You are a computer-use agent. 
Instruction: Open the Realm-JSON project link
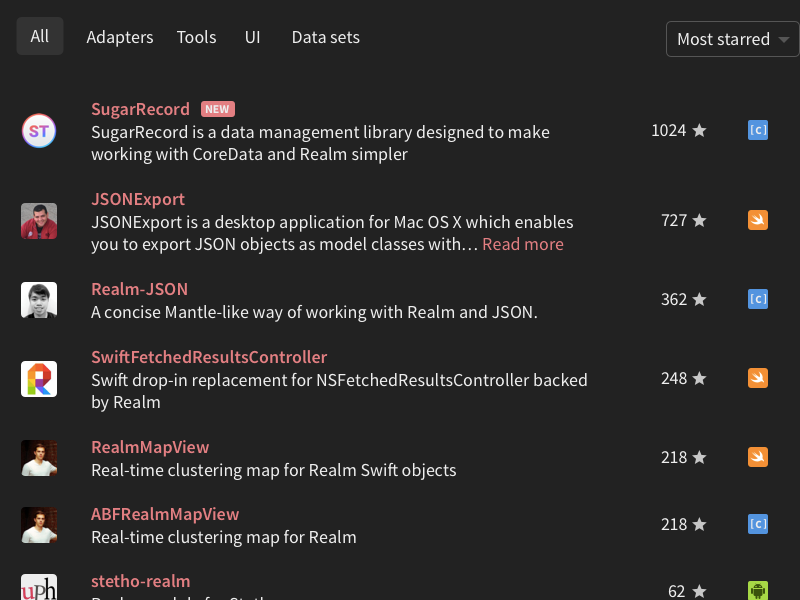139,289
